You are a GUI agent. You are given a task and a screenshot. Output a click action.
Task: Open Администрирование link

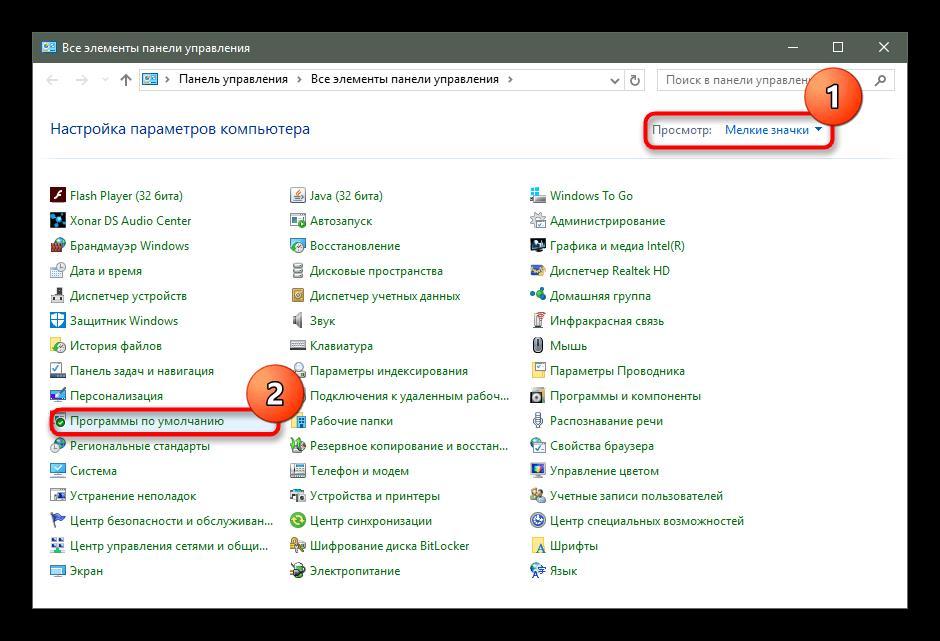(x=607, y=221)
